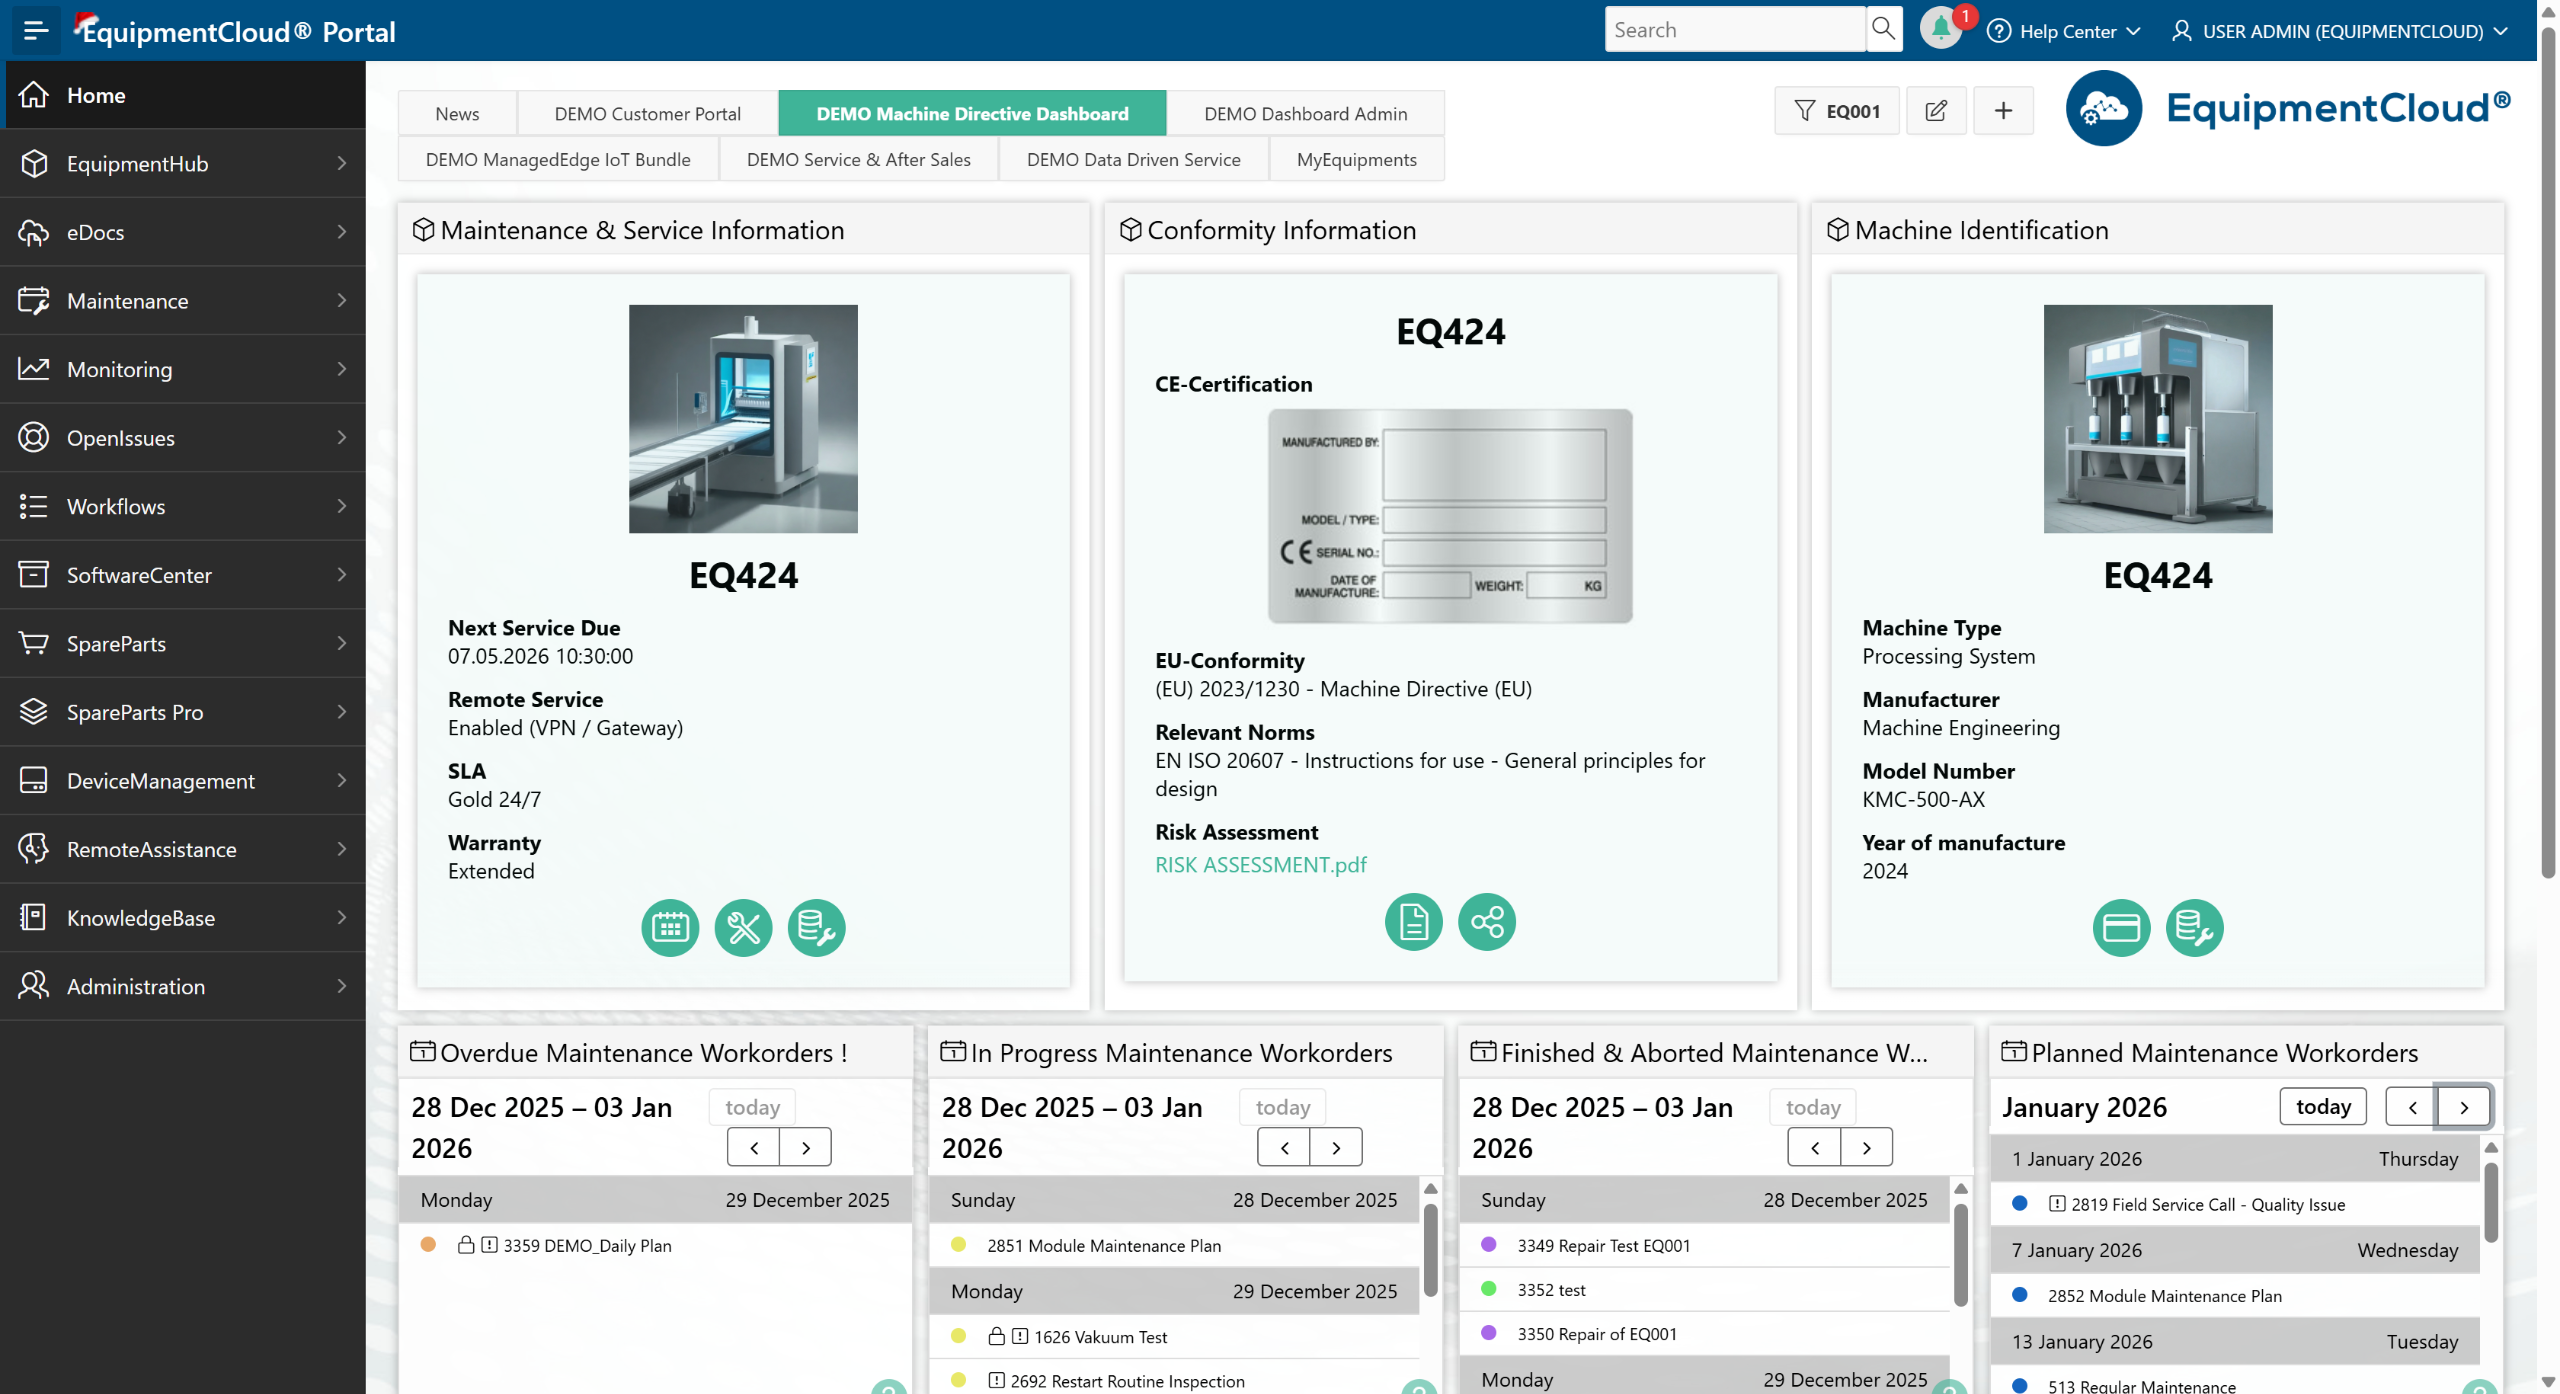This screenshot has width=2560, height=1394.
Task: Open the calendar icon under Maintenance card
Action: [670, 928]
